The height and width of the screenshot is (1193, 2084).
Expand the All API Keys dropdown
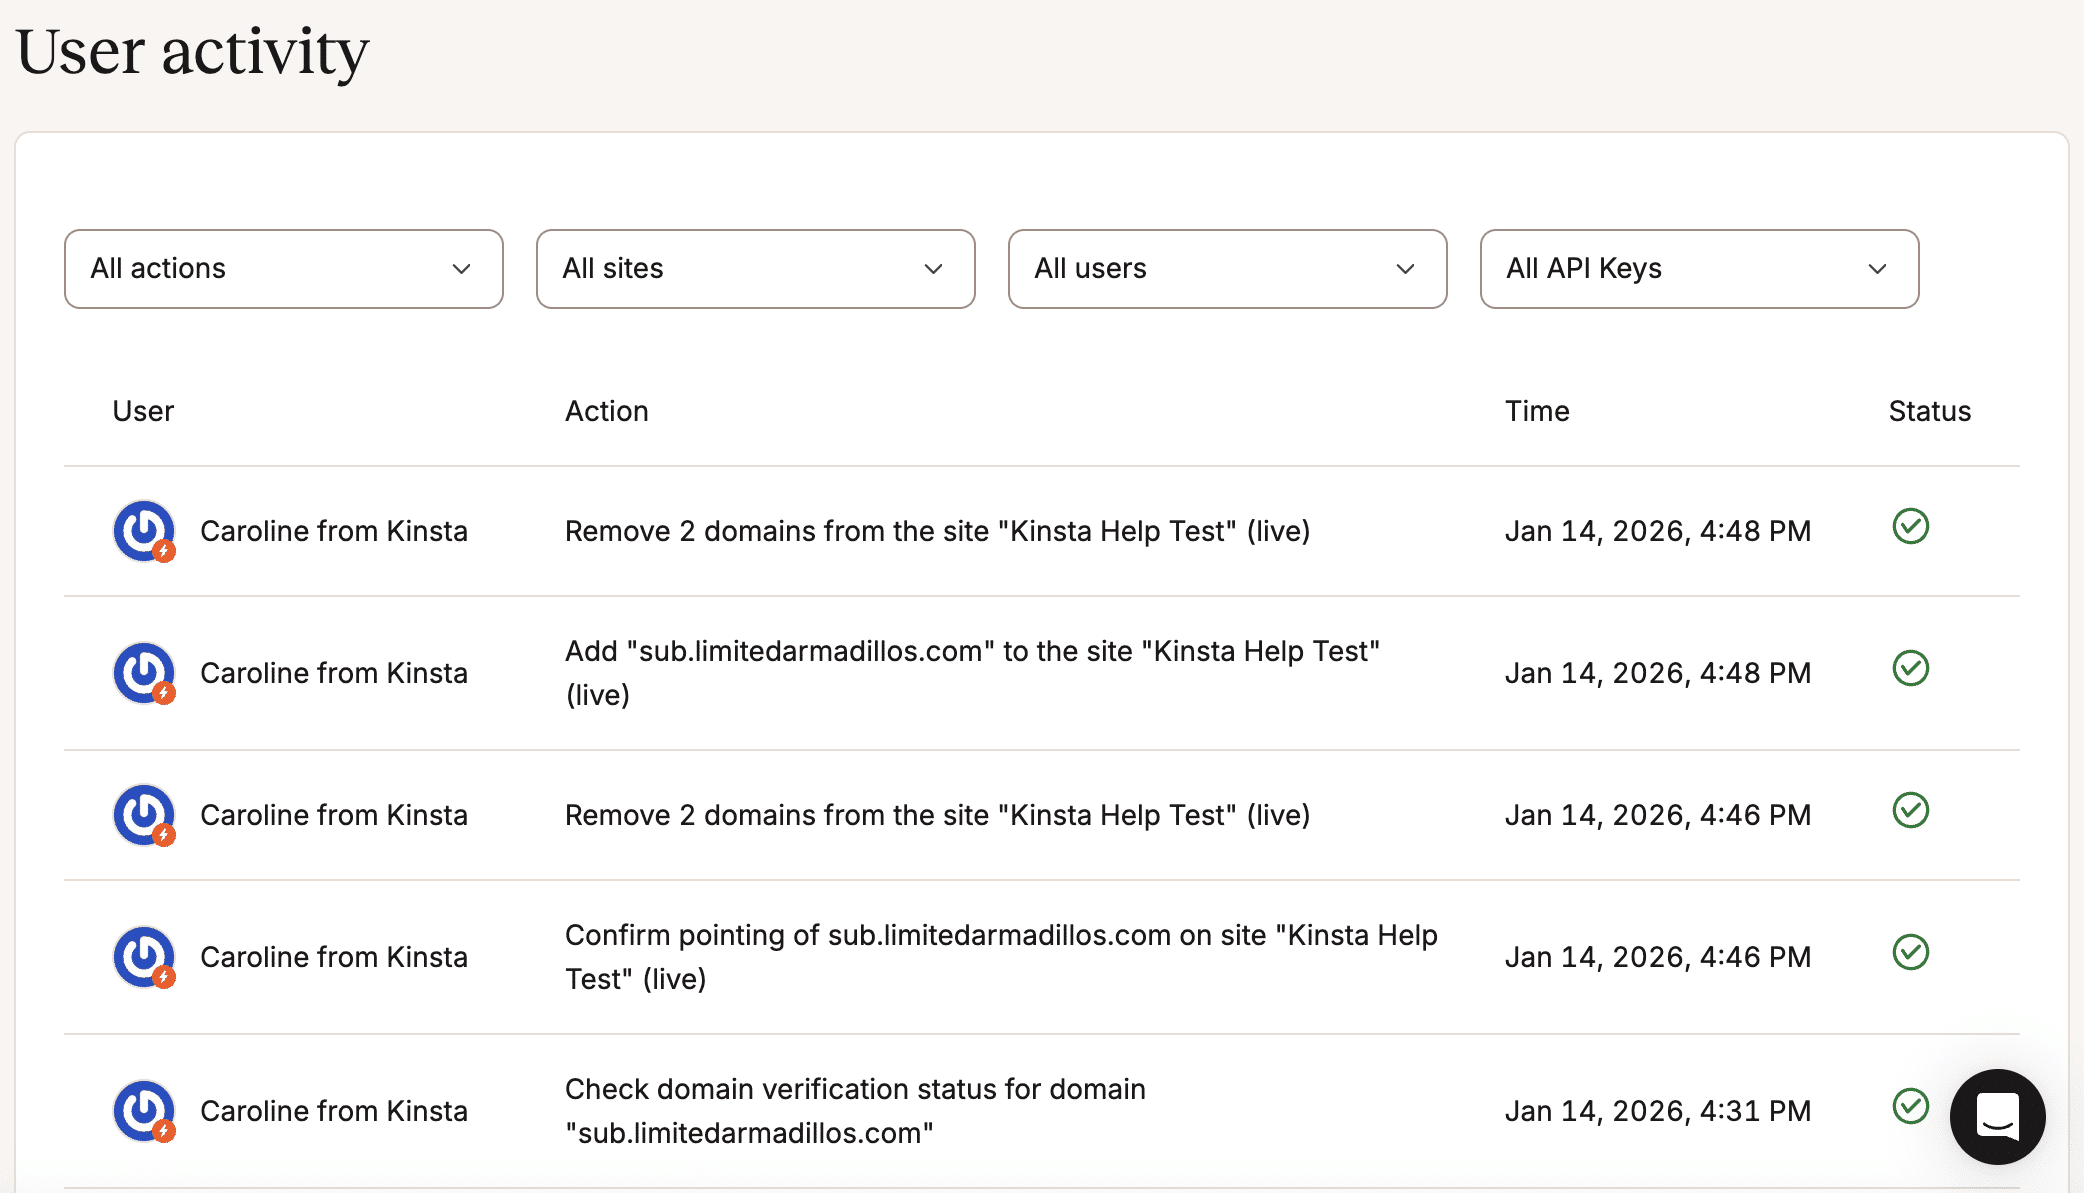point(1699,269)
